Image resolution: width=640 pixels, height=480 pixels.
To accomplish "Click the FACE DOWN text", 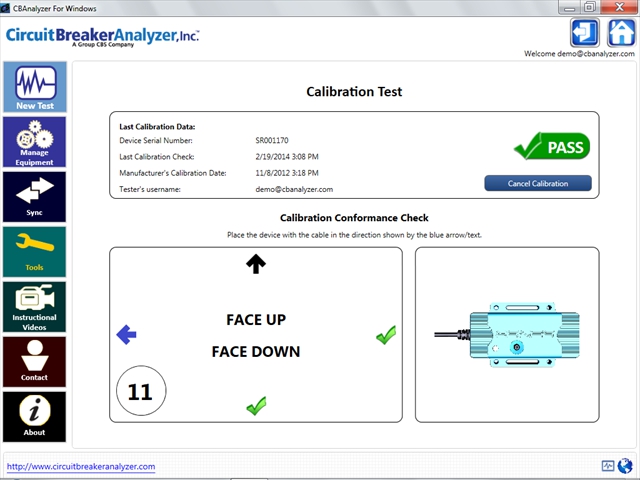I will pyautogui.click(x=256, y=351).
